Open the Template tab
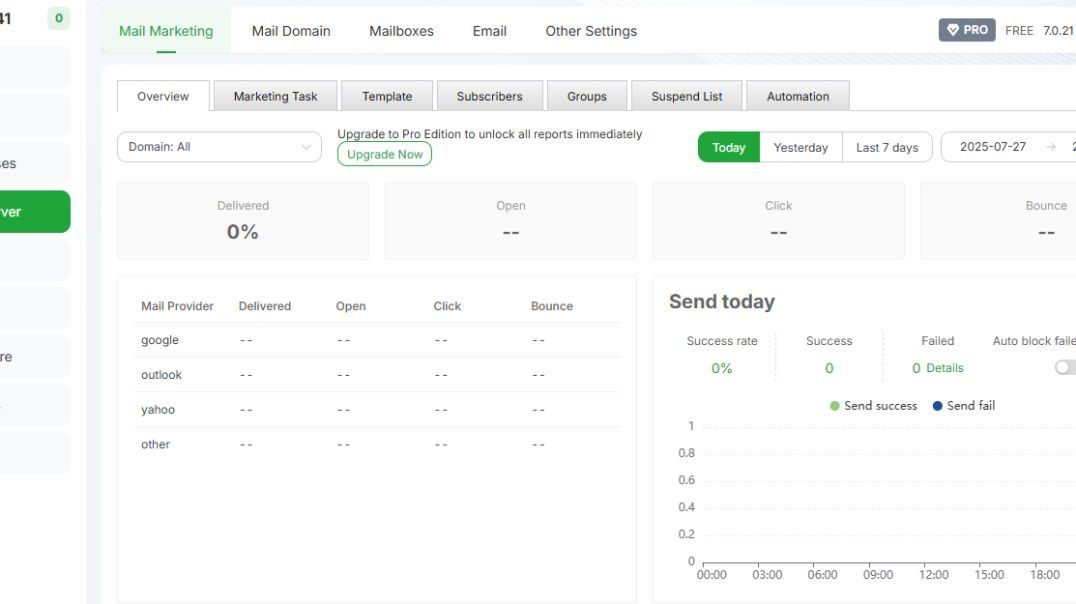The width and height of the screenshot is (1076, 604). pyautogui.click(x=387, y=96)
